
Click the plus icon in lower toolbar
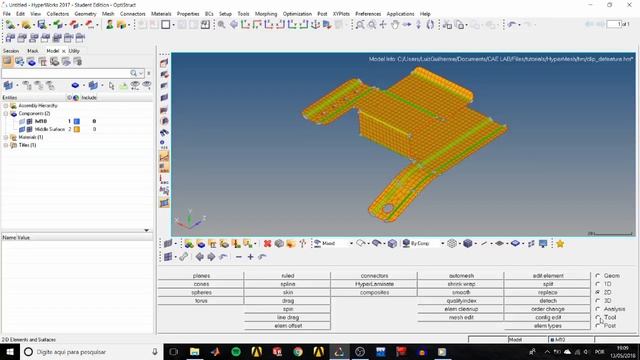(x=250, y=257)
